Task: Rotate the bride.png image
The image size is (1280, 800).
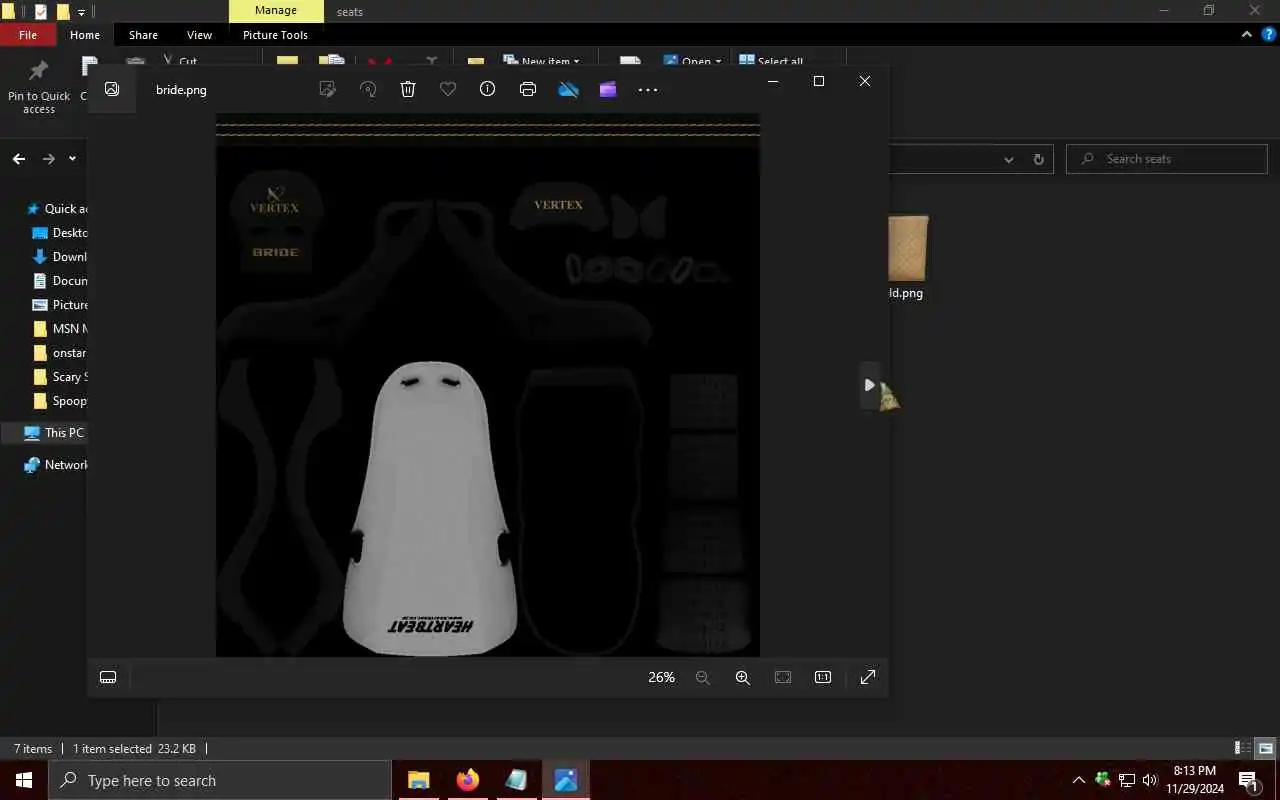Action: click(x=368, y=89)
